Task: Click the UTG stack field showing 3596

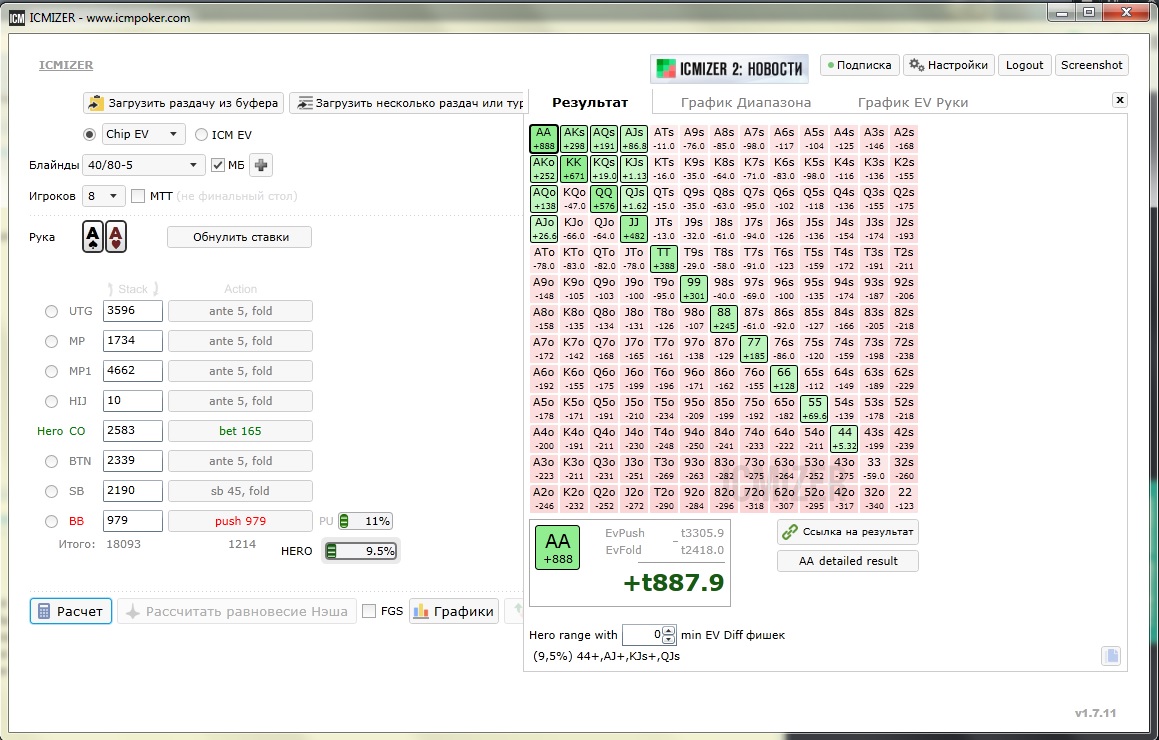Action: tap(133, 311)
